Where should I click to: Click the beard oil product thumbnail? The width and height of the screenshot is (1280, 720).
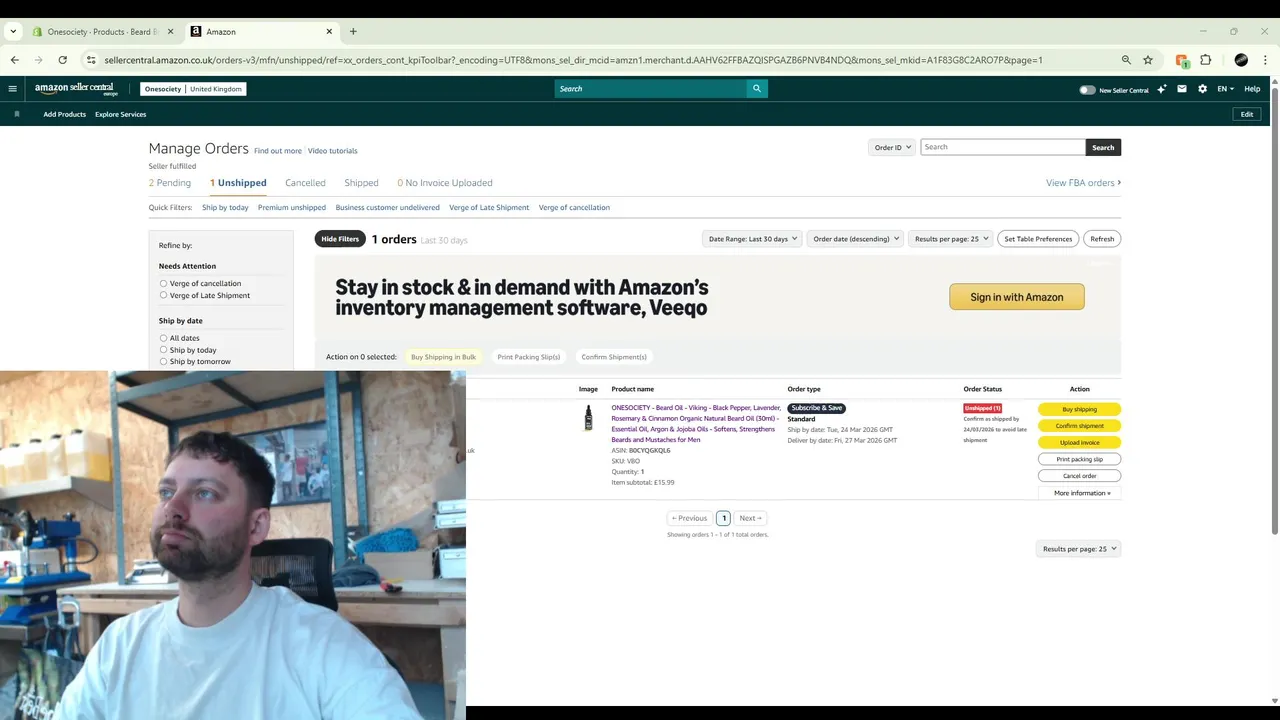(588, 418)
